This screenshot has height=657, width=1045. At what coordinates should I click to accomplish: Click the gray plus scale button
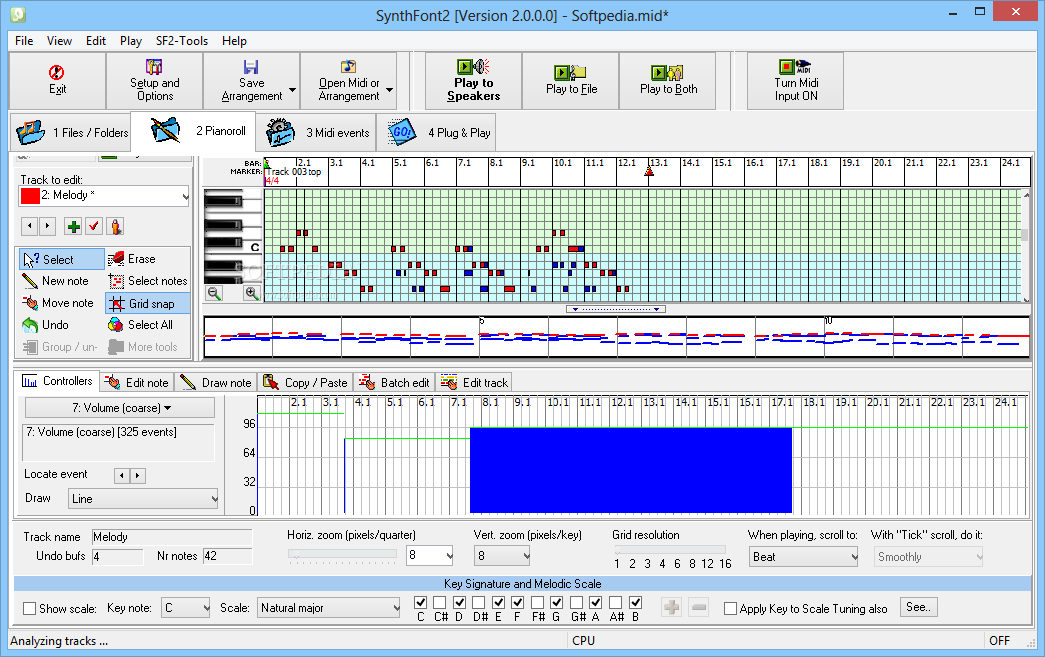(672, 607)
